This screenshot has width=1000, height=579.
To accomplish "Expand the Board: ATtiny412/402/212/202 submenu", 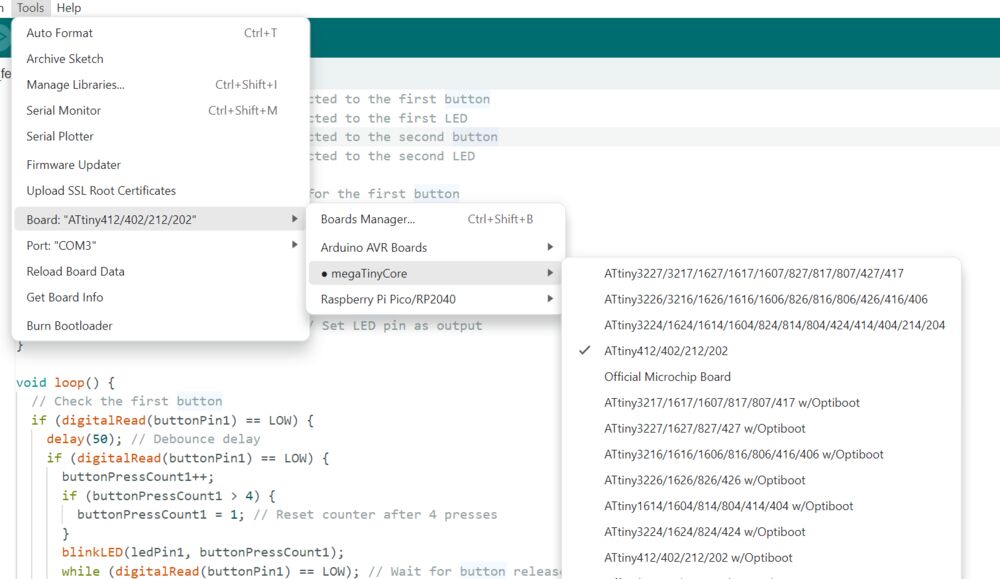I will point(160,219).
